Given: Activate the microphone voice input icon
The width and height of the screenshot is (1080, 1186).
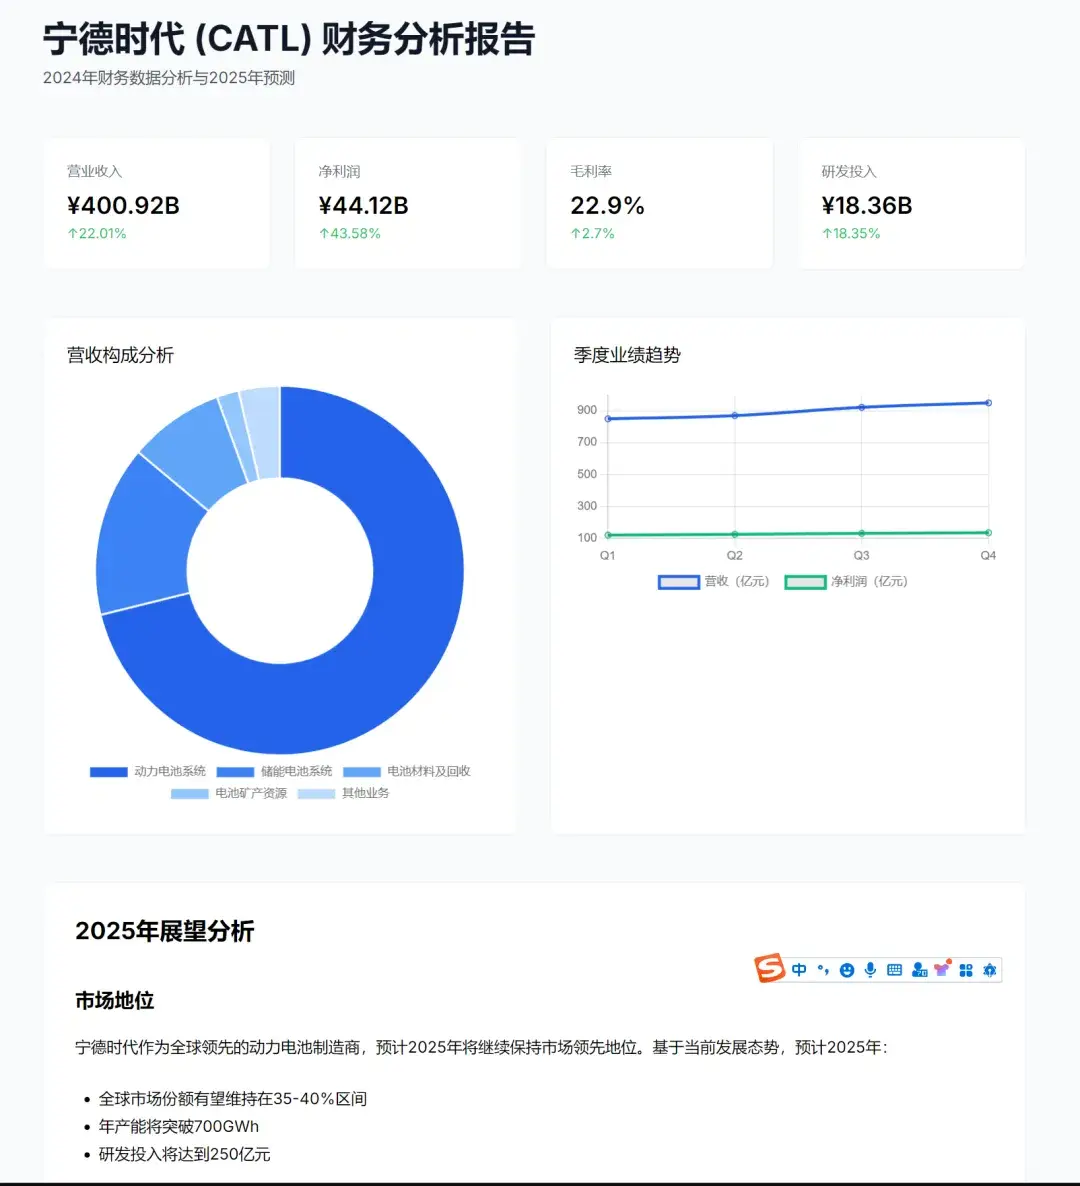Looking at the screenshot, I should coord(871,970).
